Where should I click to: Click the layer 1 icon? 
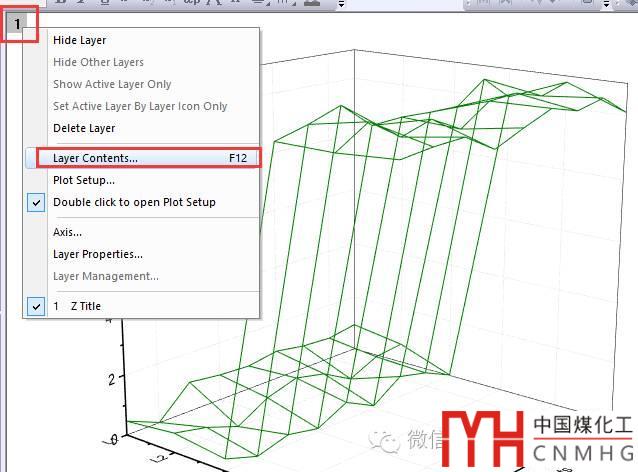coord(18,23)
